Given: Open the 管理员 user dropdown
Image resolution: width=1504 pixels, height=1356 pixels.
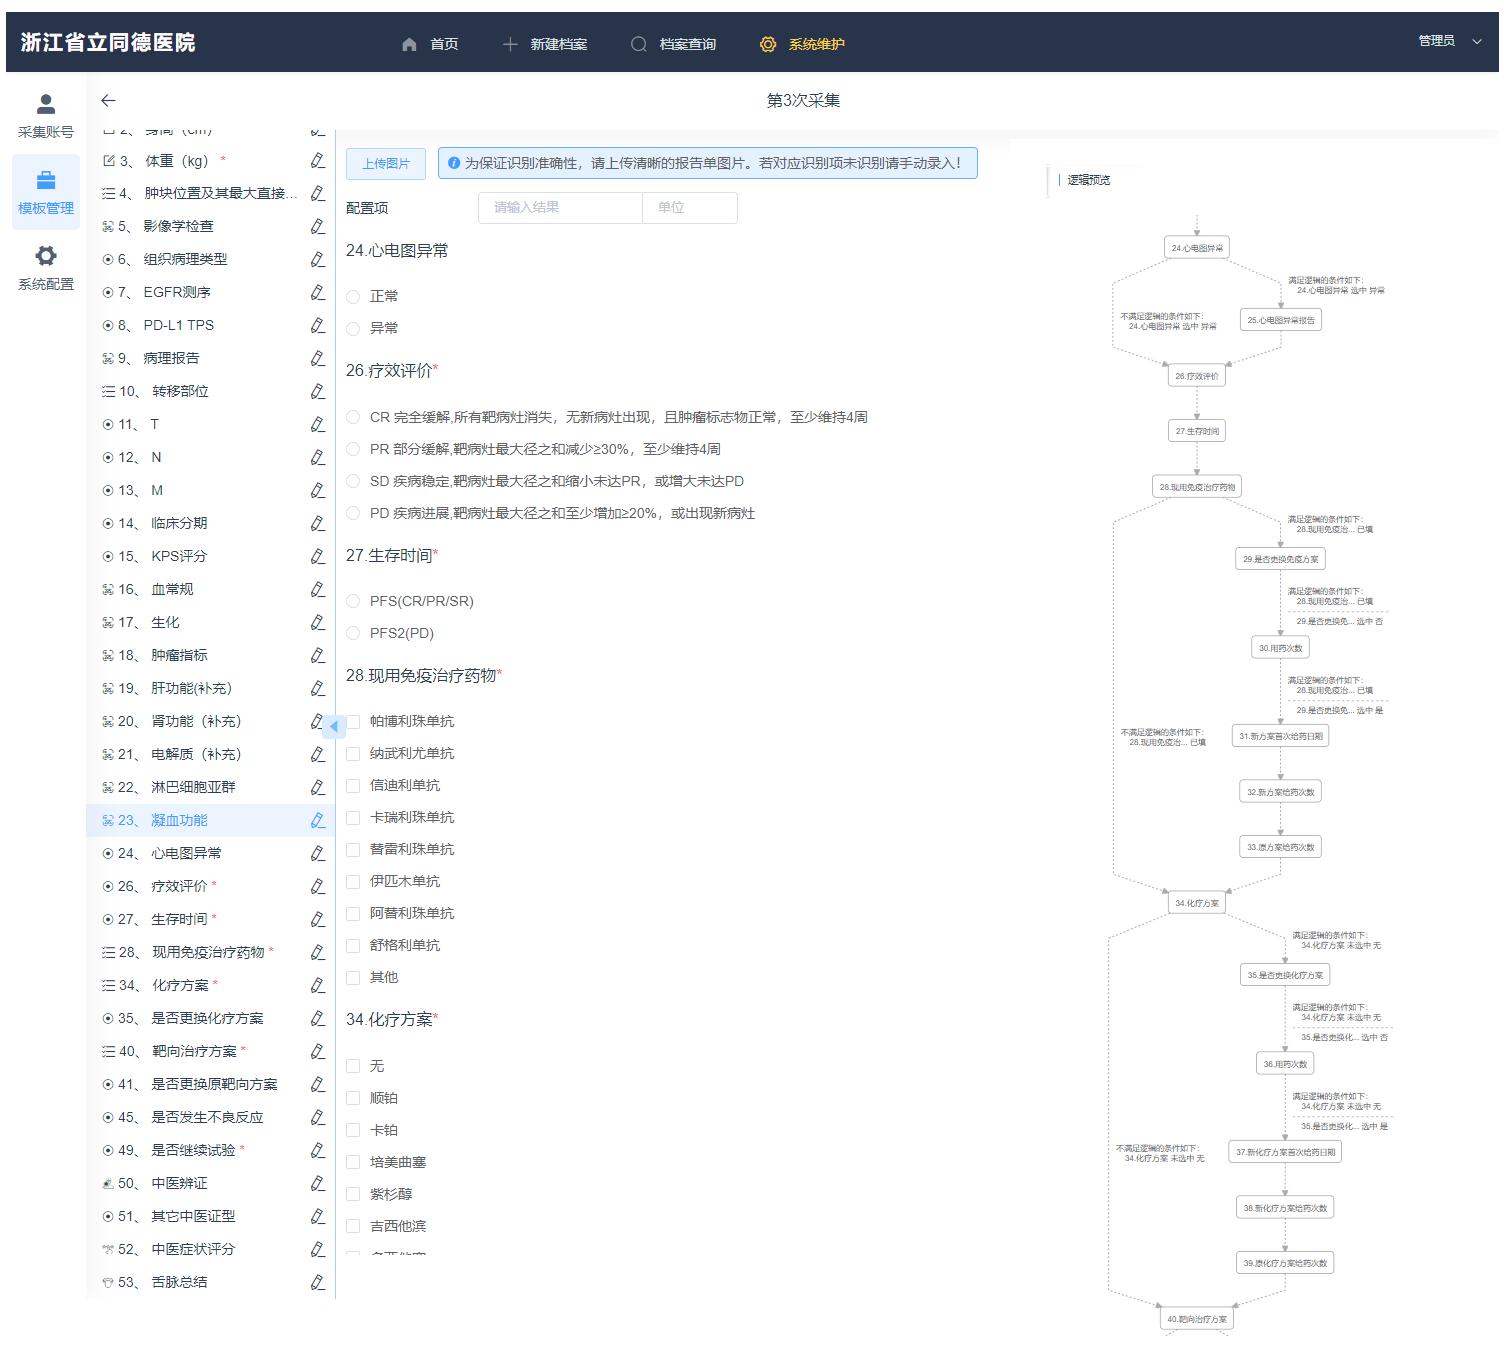Looking at the screenshot, I should (x=1449, y=41).
